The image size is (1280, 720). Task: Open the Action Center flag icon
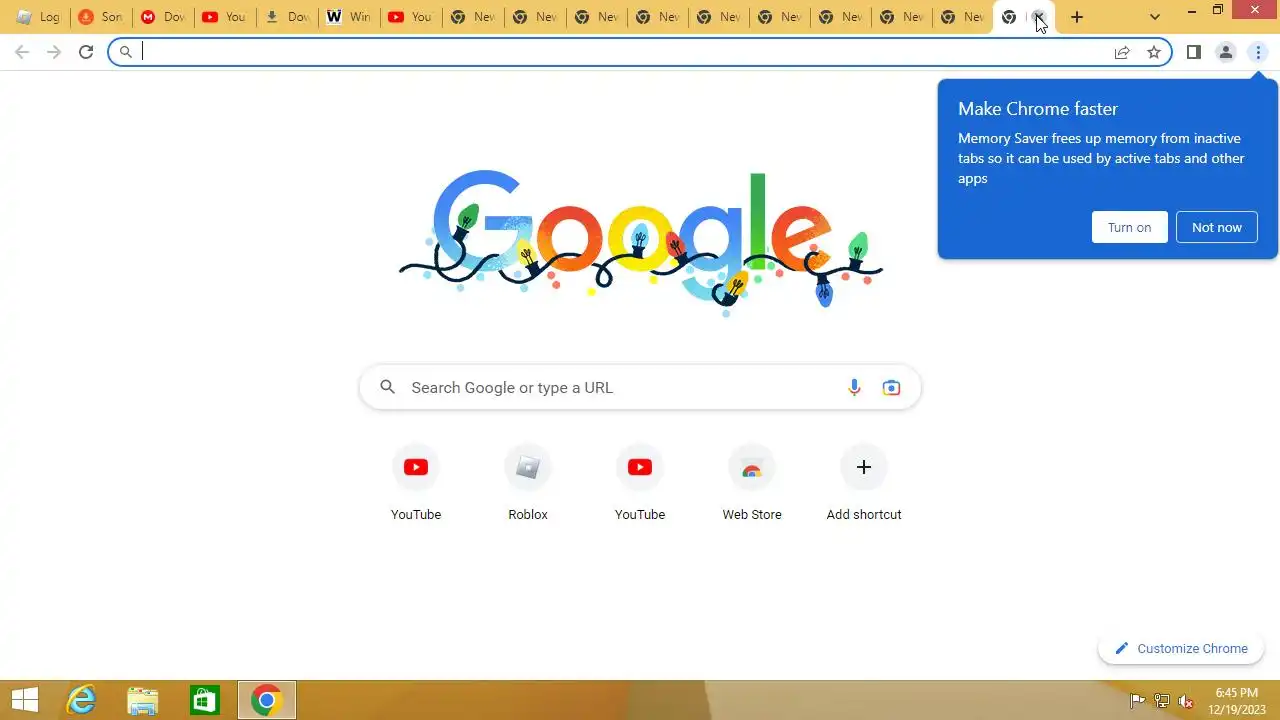[1138, 701]
